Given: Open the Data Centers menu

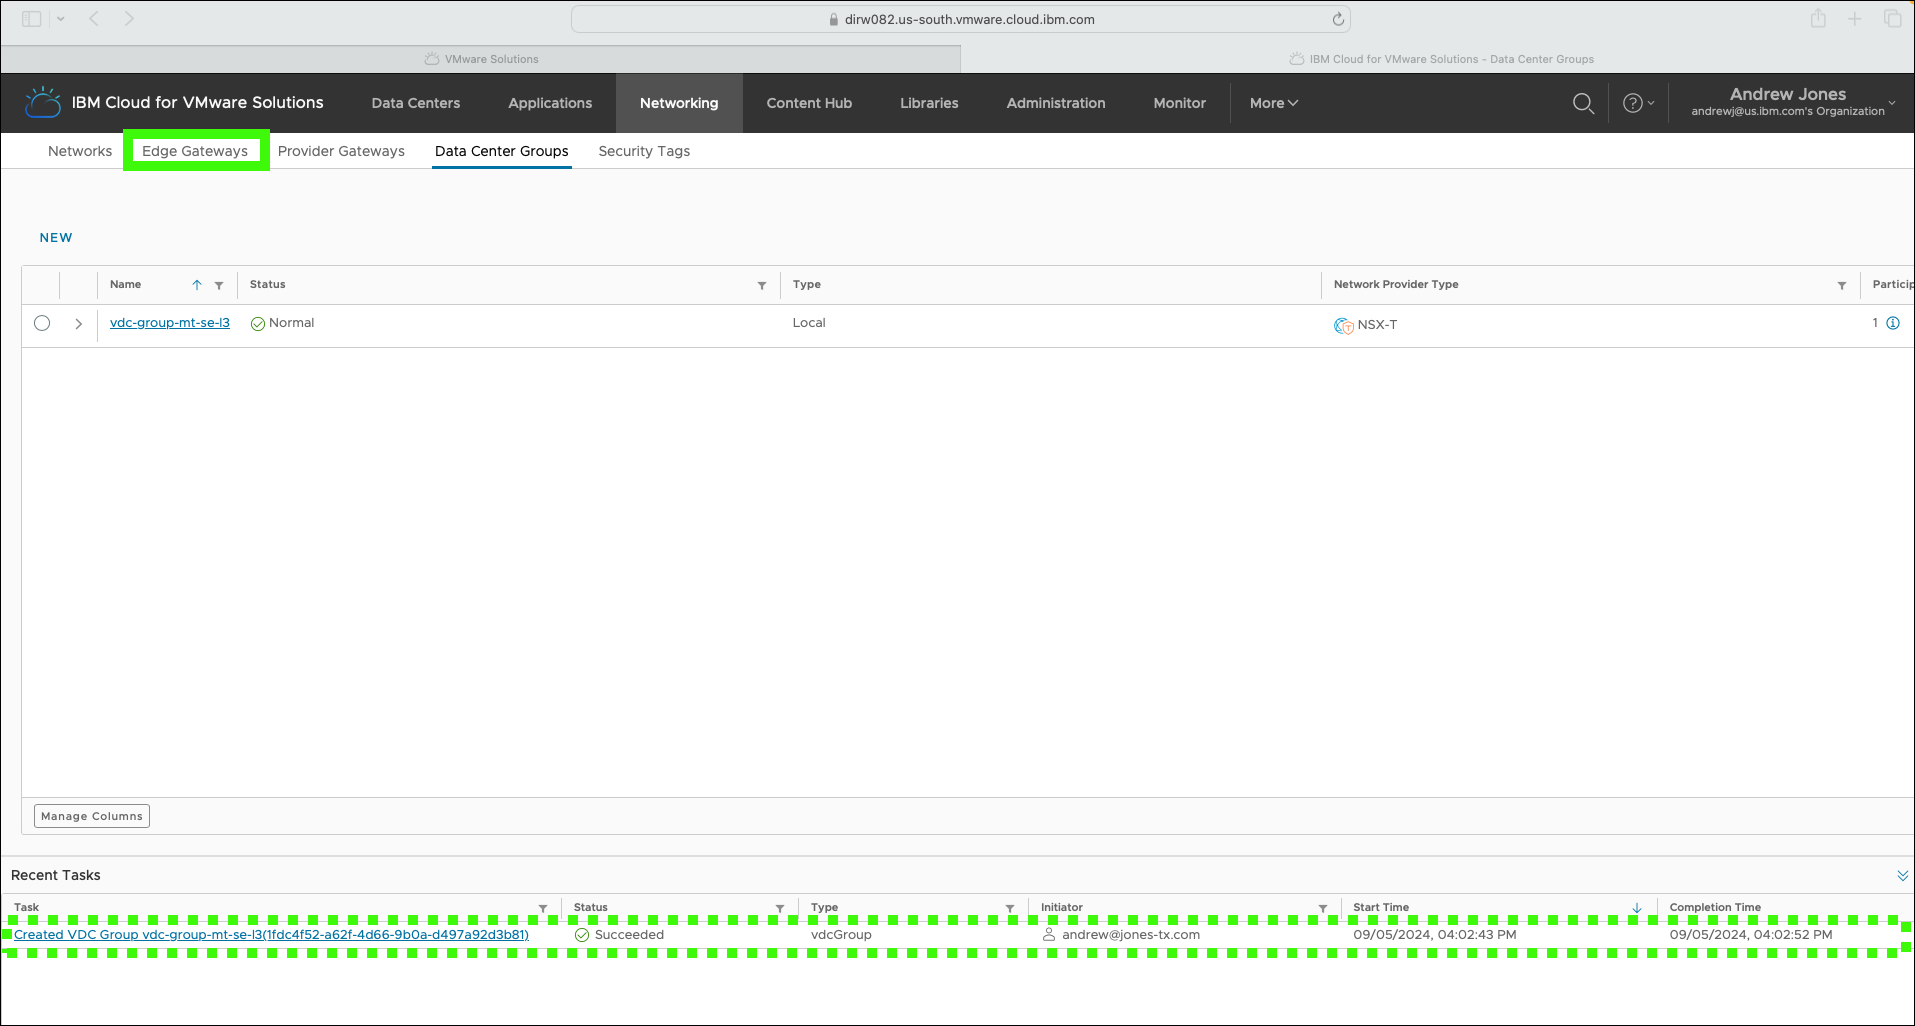Looking at the screenshot, I should [x=416, y=103].
